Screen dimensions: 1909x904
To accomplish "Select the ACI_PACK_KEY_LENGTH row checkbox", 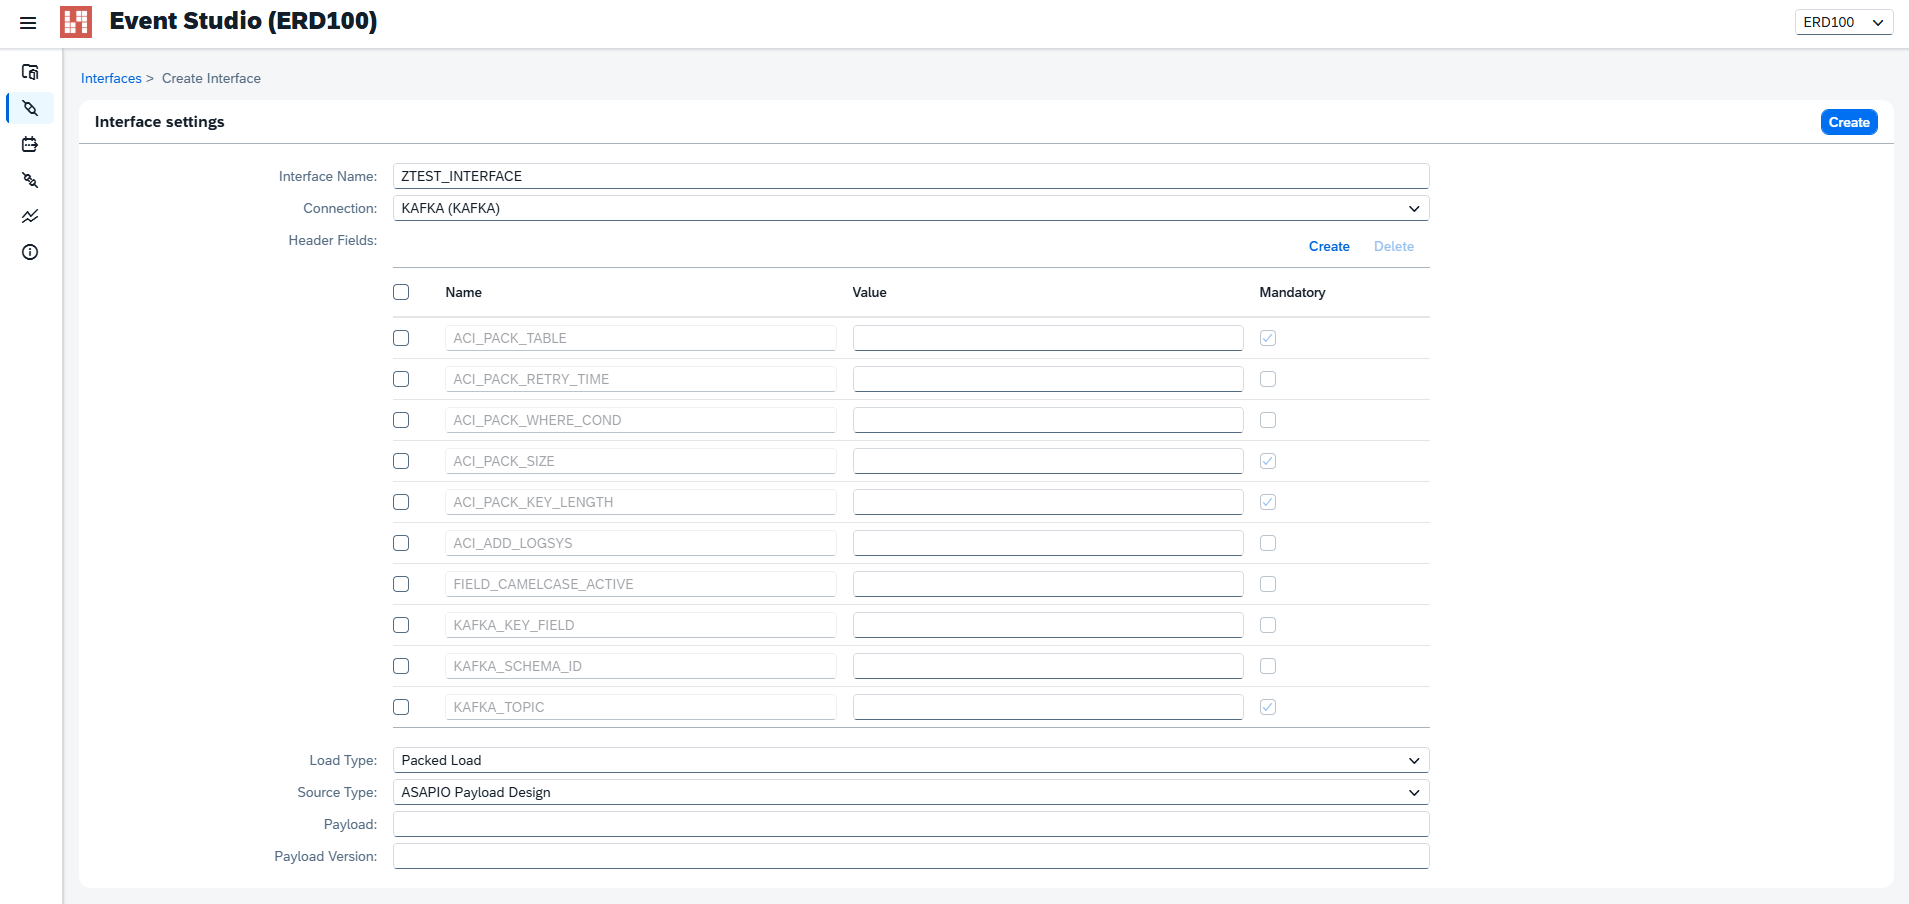I will pos(401,502).
